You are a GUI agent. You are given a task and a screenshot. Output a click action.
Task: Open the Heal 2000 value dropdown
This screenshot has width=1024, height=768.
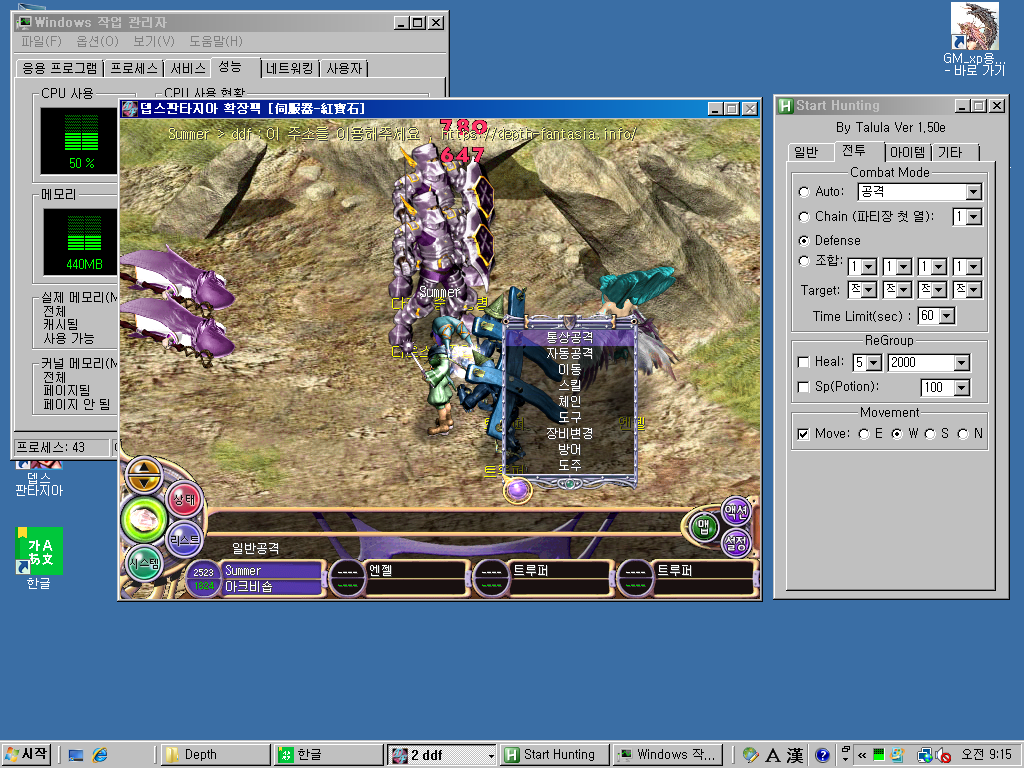[x=962, y=363]
